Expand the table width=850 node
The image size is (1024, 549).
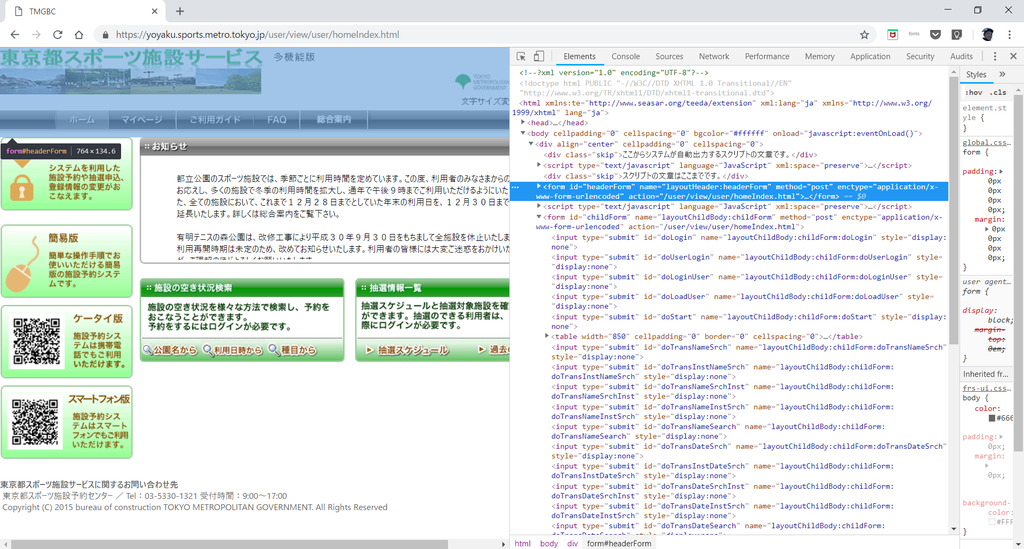coord(547,336)
